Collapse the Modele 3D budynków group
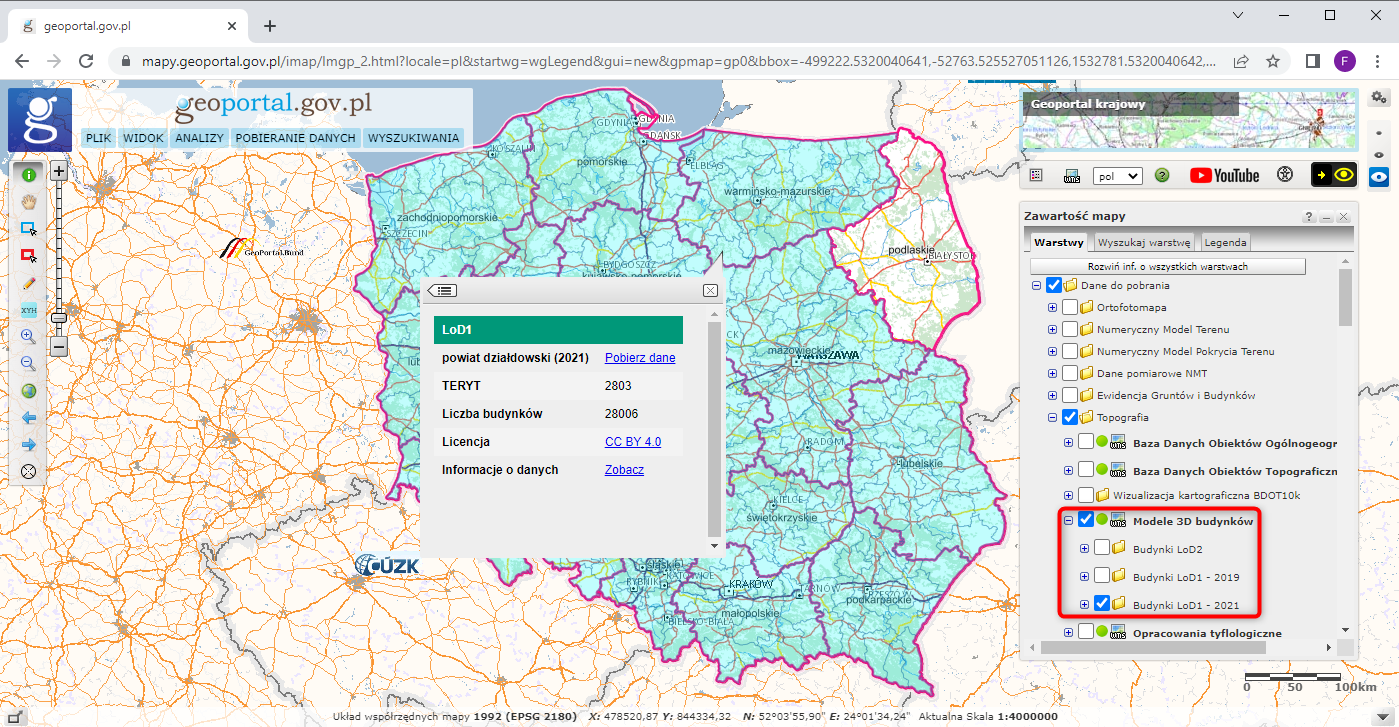This screenshot has width=1399, height=727. (1068, 520)
